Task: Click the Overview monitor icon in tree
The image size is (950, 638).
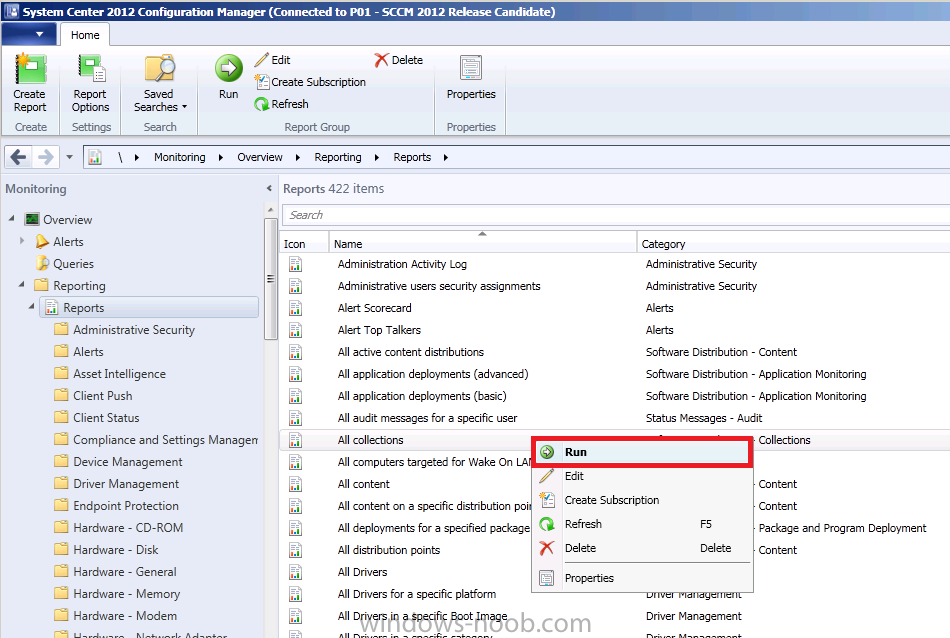Action: point(32,219)
